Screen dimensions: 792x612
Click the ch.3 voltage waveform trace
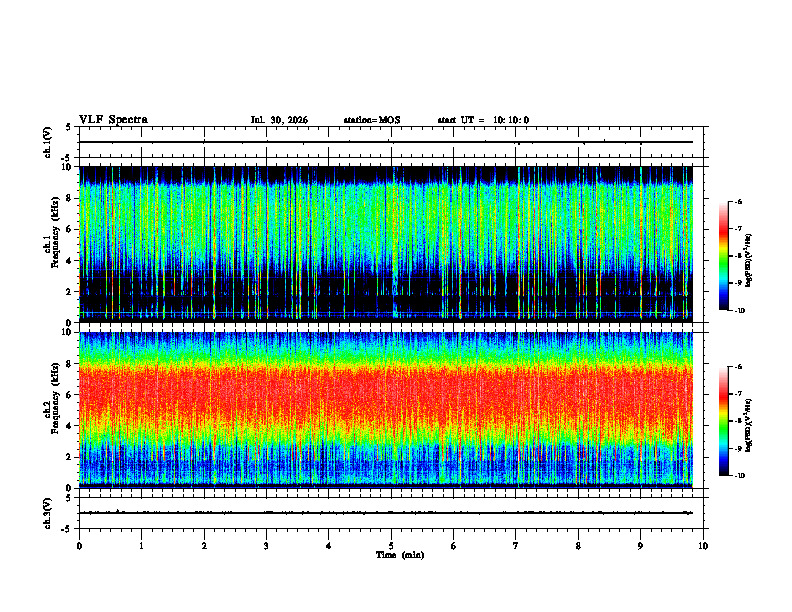tap(386, 513)
